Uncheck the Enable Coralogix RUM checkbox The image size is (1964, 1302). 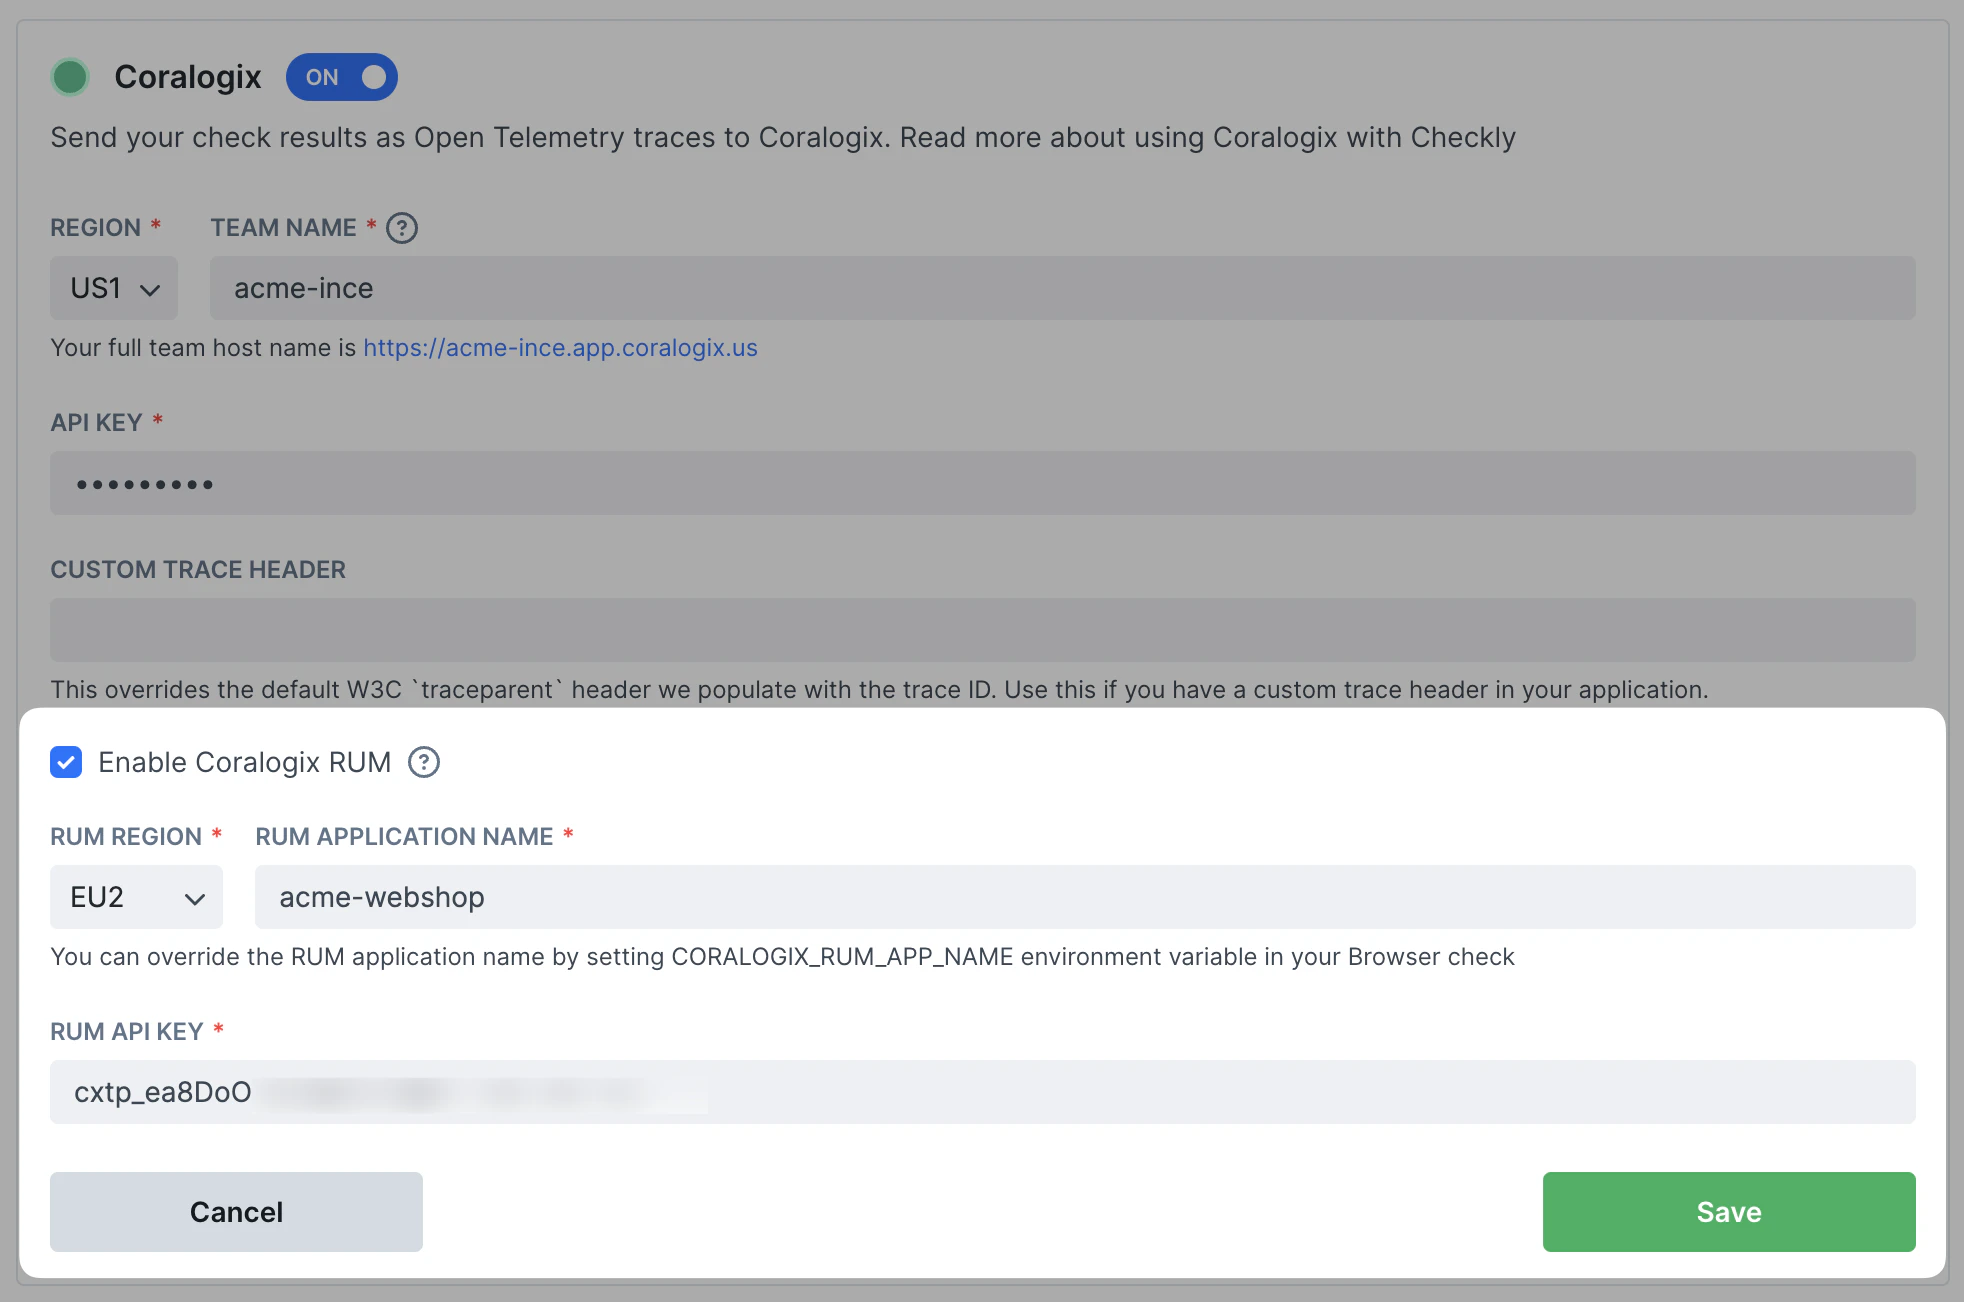tap(66, 762)
